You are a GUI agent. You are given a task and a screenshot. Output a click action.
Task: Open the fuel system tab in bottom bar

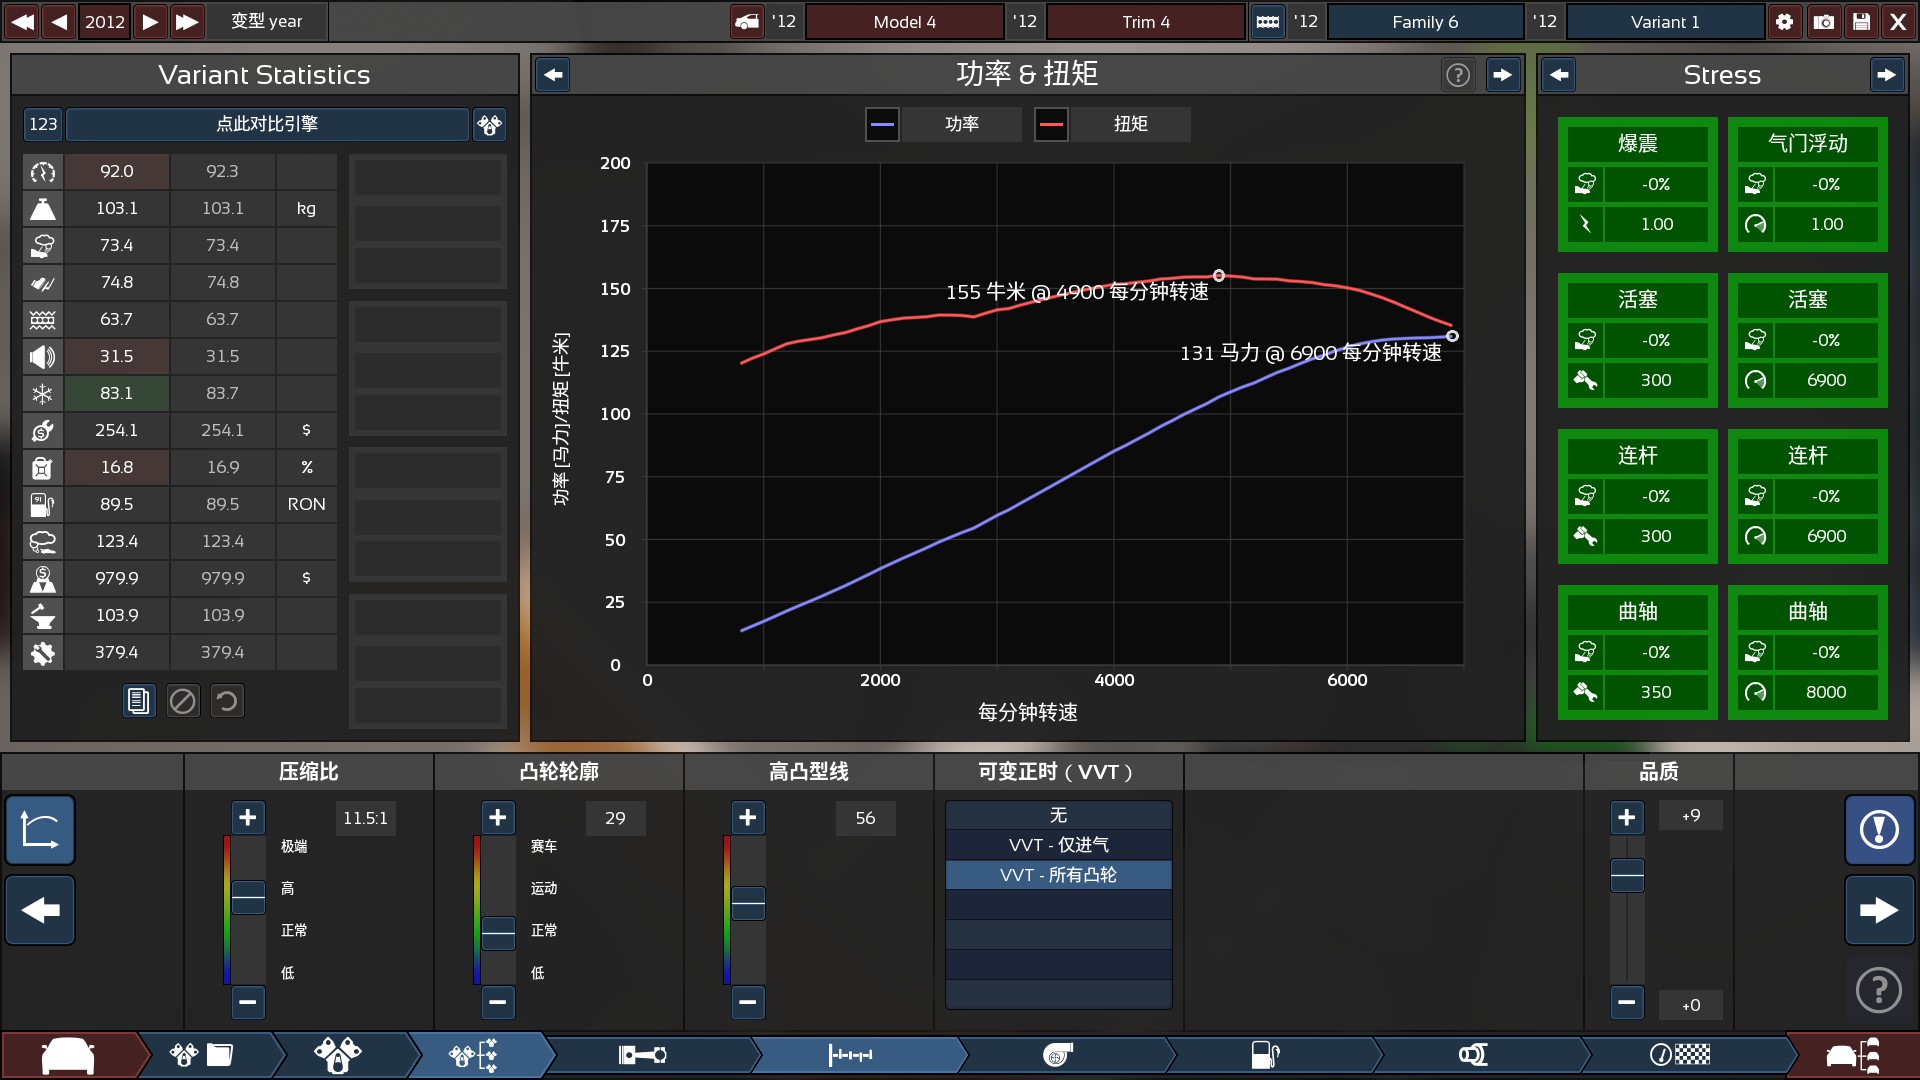(1266, 1054)
